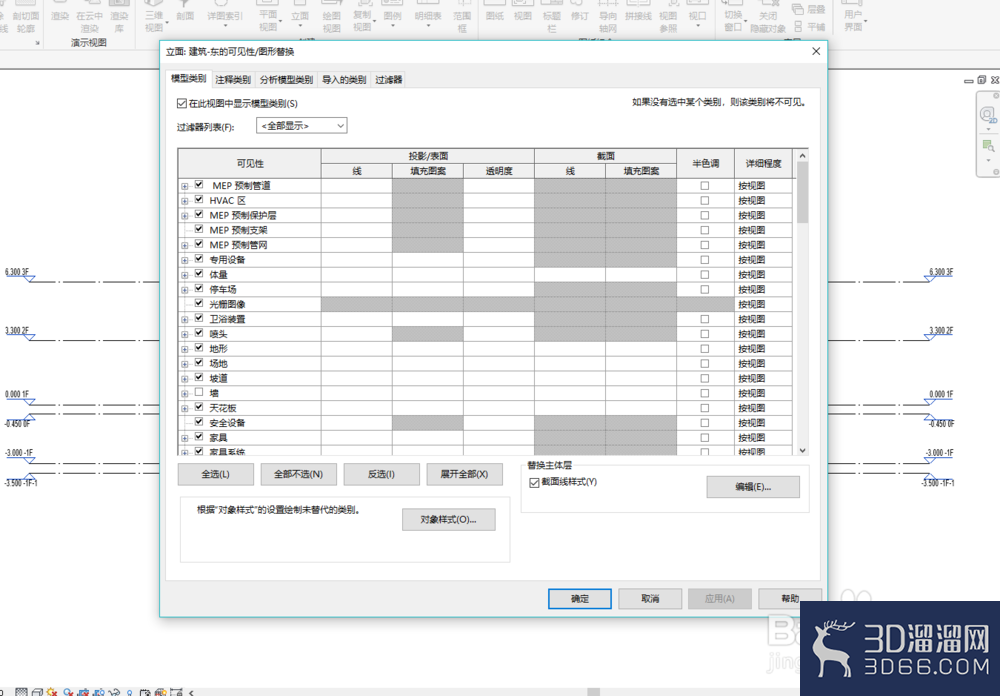Click the 展开全部(X) button
This screenshot has height=696, width=1000.
point(464,474)
